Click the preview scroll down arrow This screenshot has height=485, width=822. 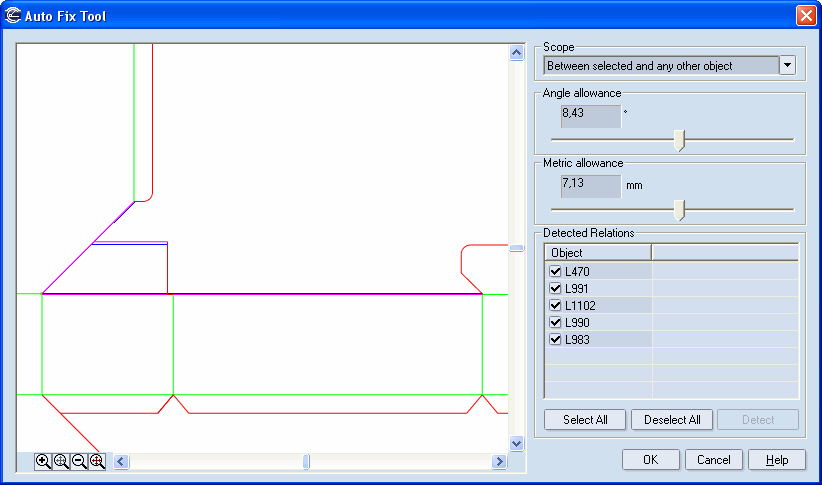coord(517,443)
